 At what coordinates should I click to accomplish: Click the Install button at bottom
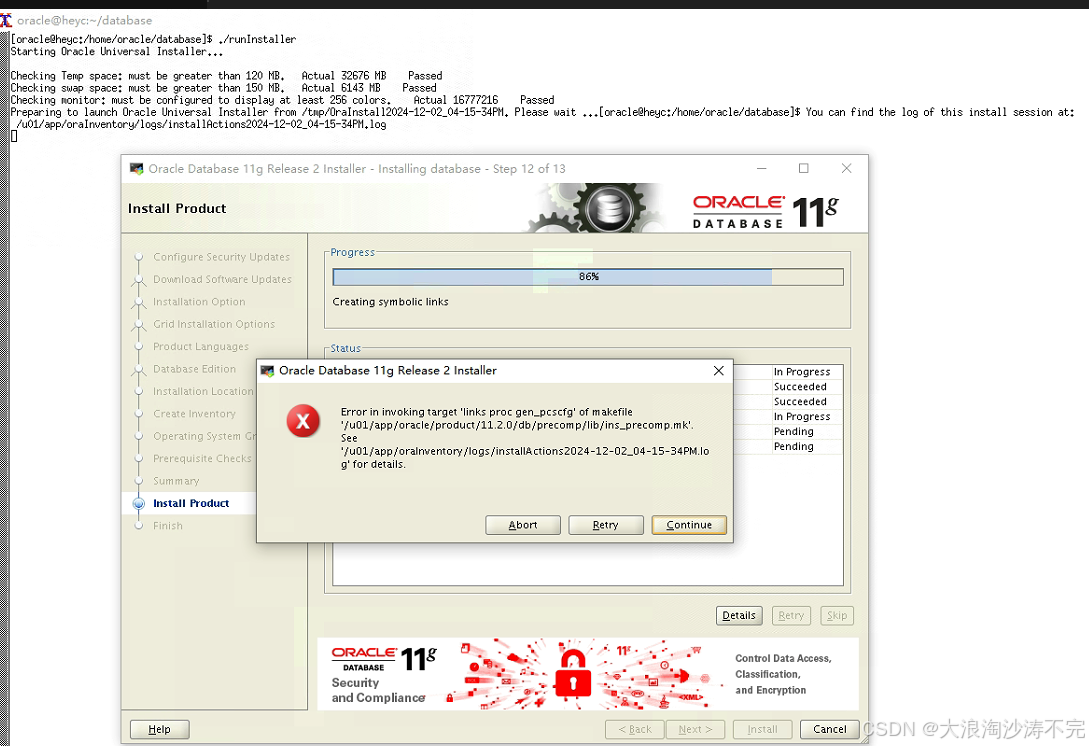762,729
